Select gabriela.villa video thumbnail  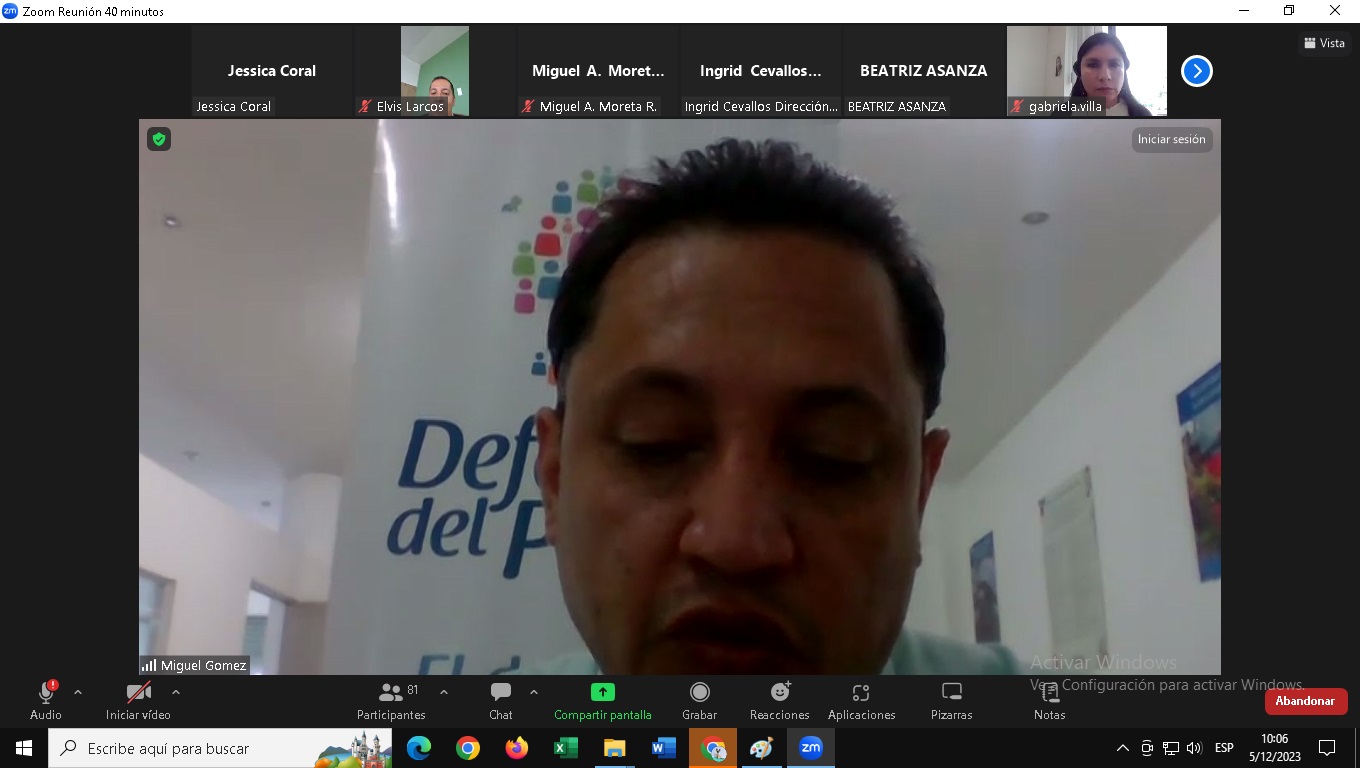(x=1086, y=71)
